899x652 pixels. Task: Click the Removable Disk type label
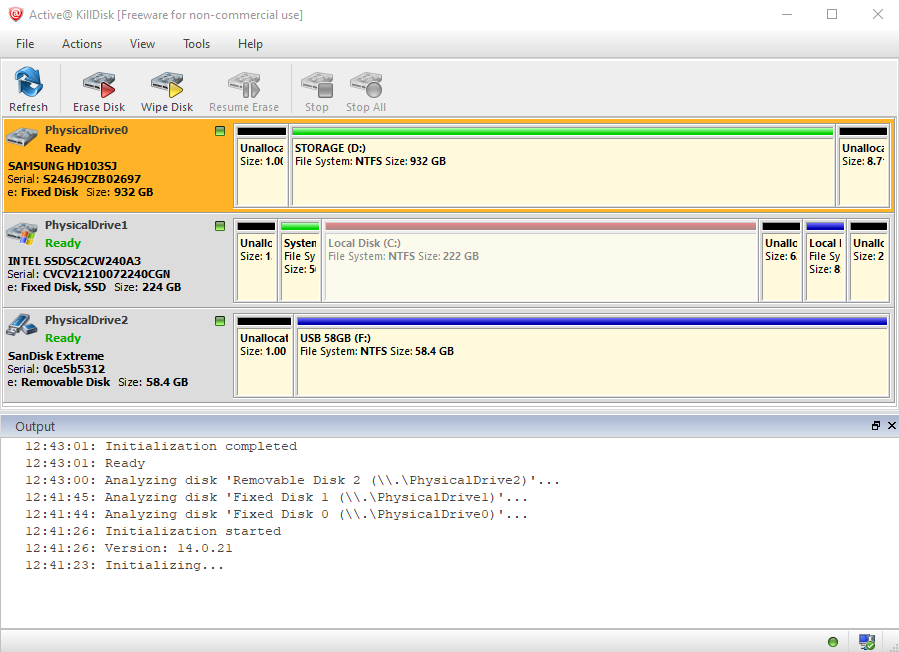point(65,382)
